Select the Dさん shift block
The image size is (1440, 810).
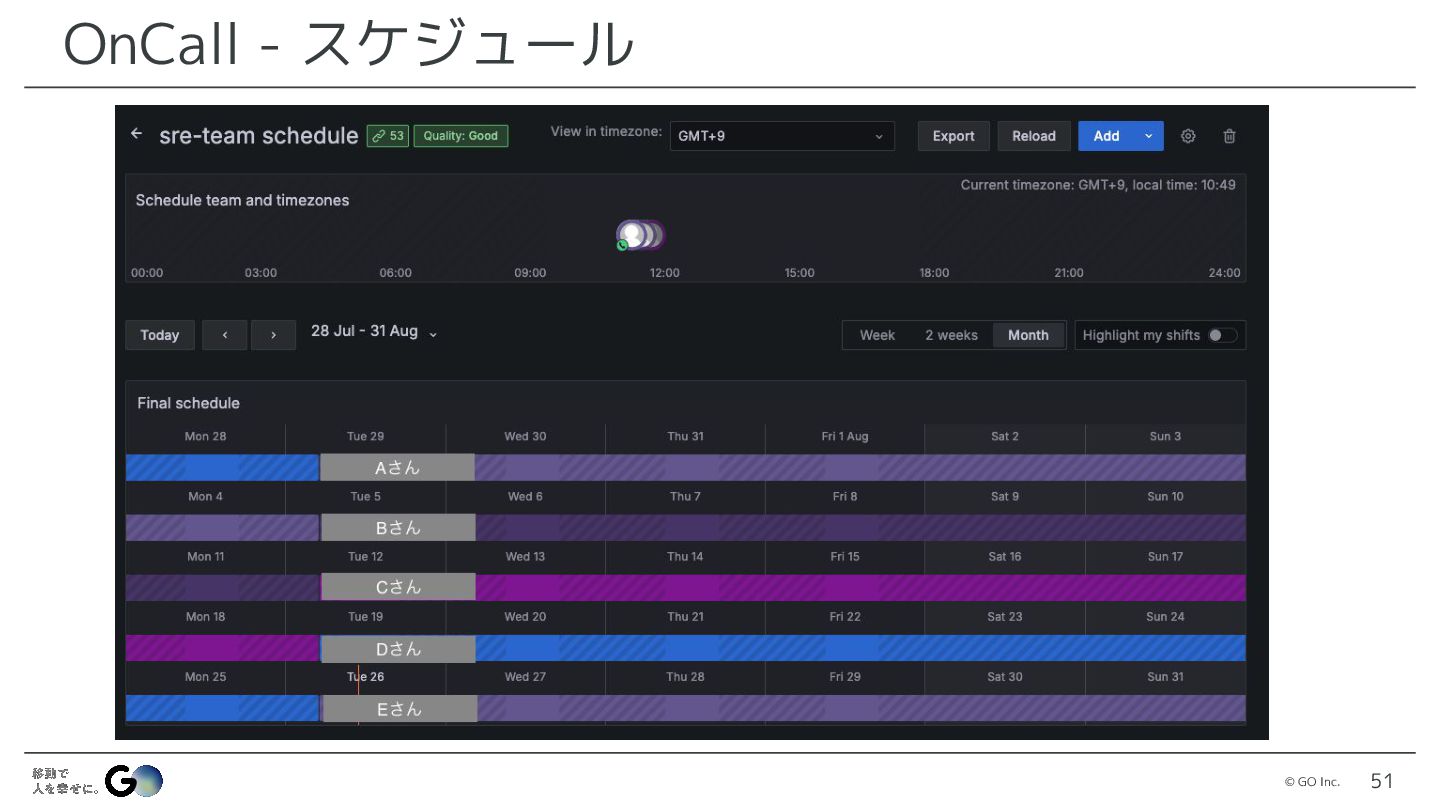coord(398,649)
